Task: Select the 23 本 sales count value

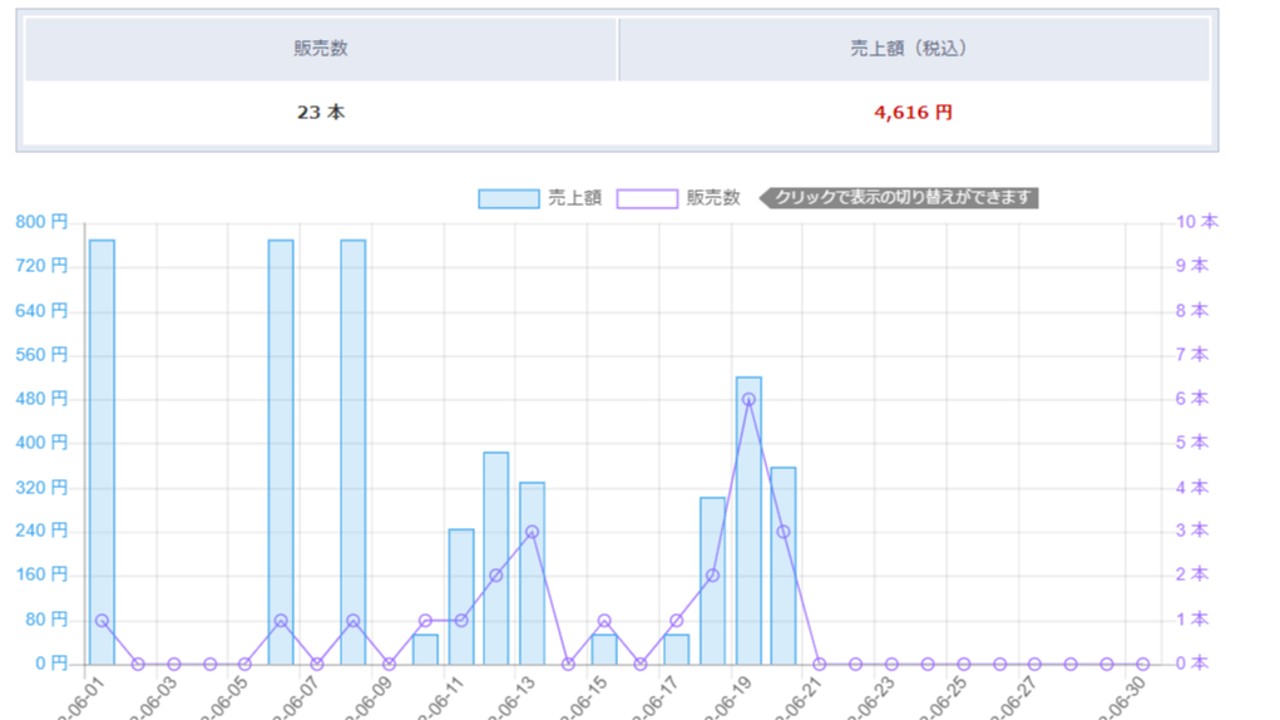Action: pos(321,113)
